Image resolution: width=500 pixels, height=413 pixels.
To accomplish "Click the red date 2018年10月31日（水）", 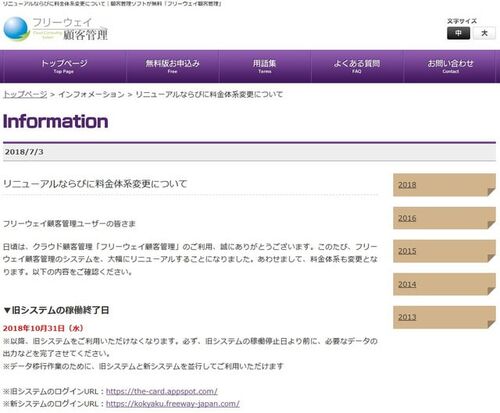I will tap(43, 328).
